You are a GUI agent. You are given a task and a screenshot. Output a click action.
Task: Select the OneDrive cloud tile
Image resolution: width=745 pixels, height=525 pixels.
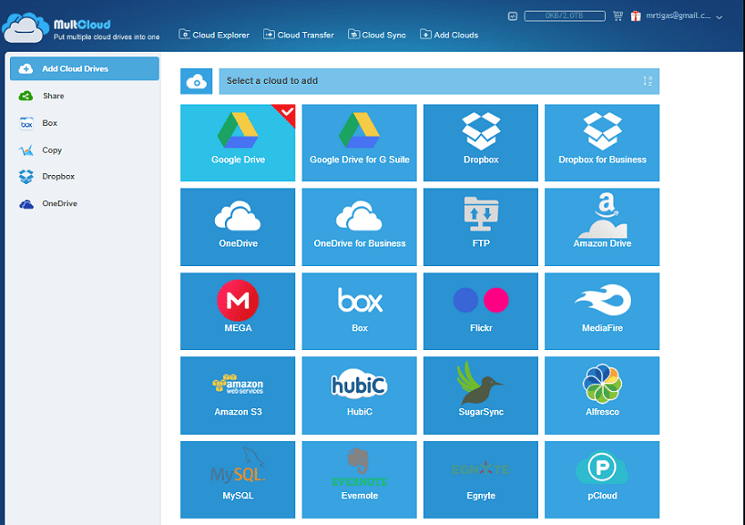point(238,227)
